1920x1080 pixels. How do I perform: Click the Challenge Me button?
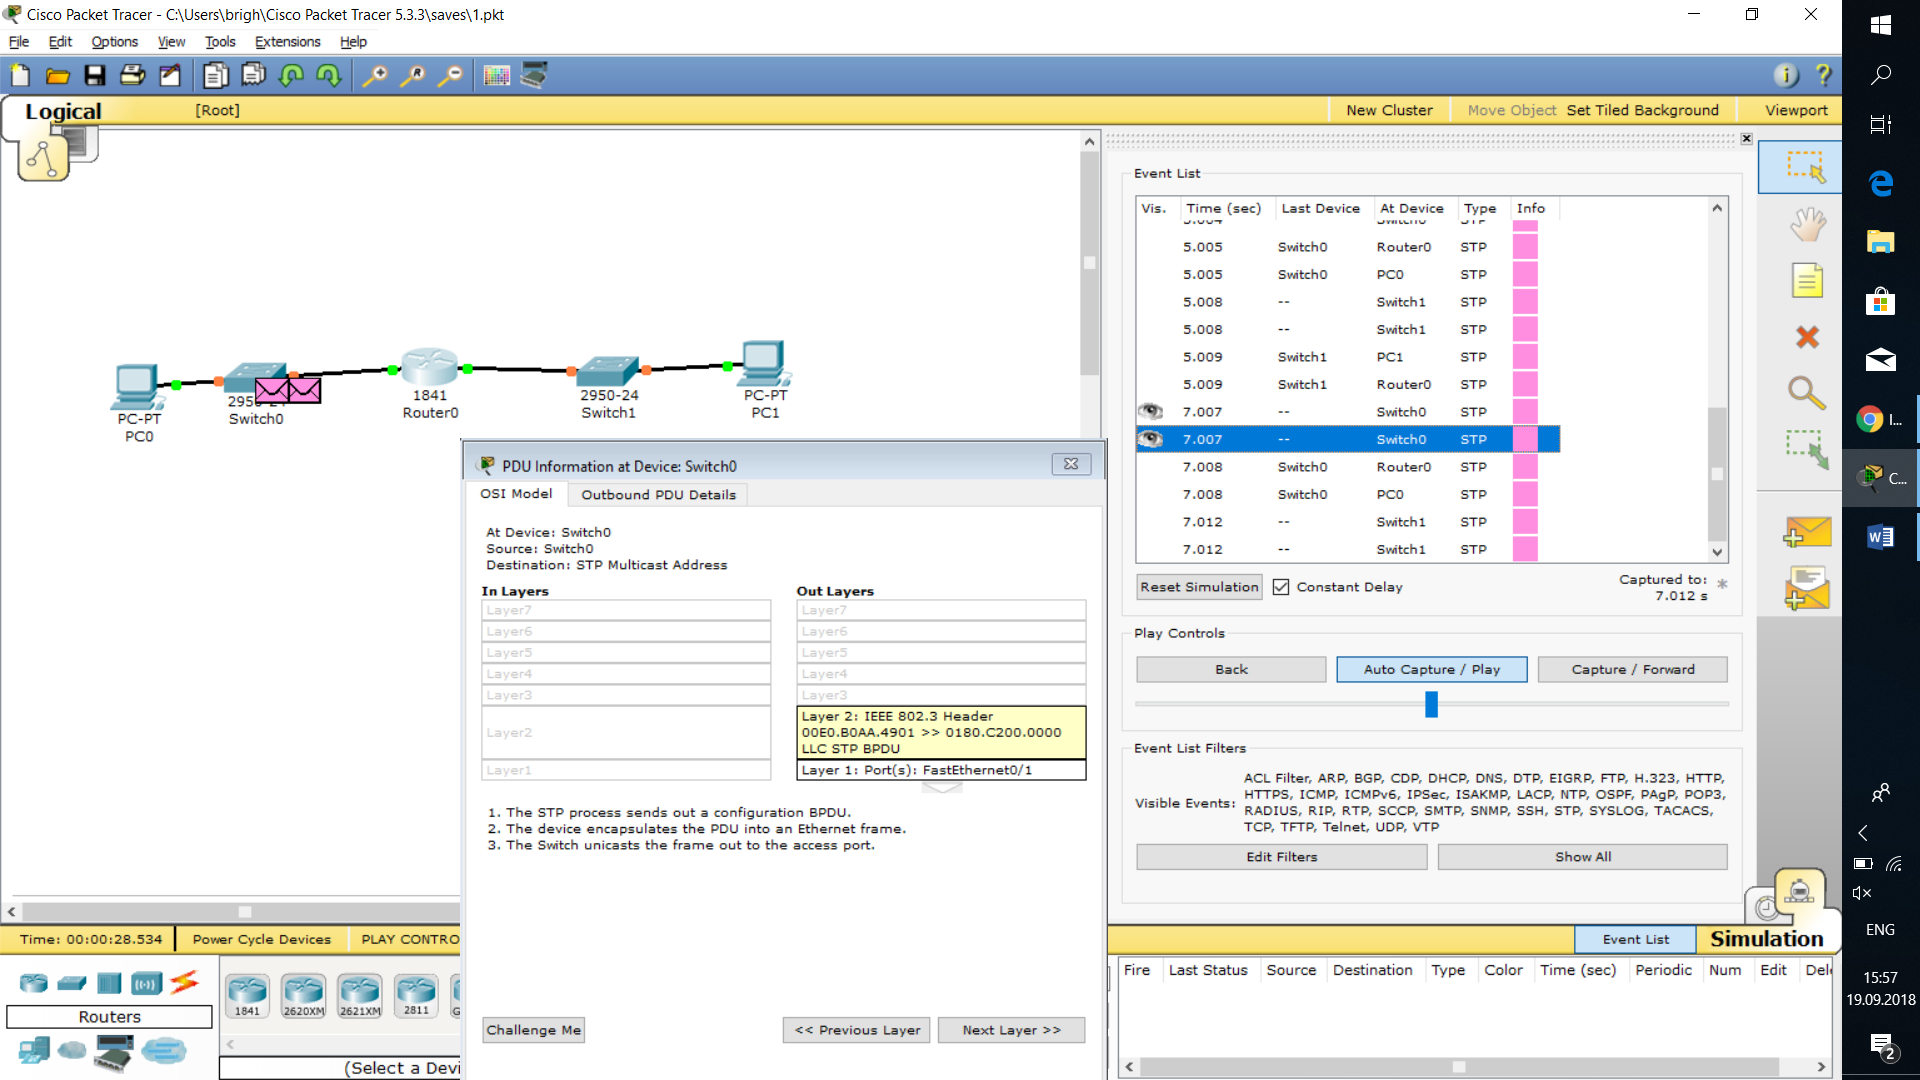pos(533,1030)
